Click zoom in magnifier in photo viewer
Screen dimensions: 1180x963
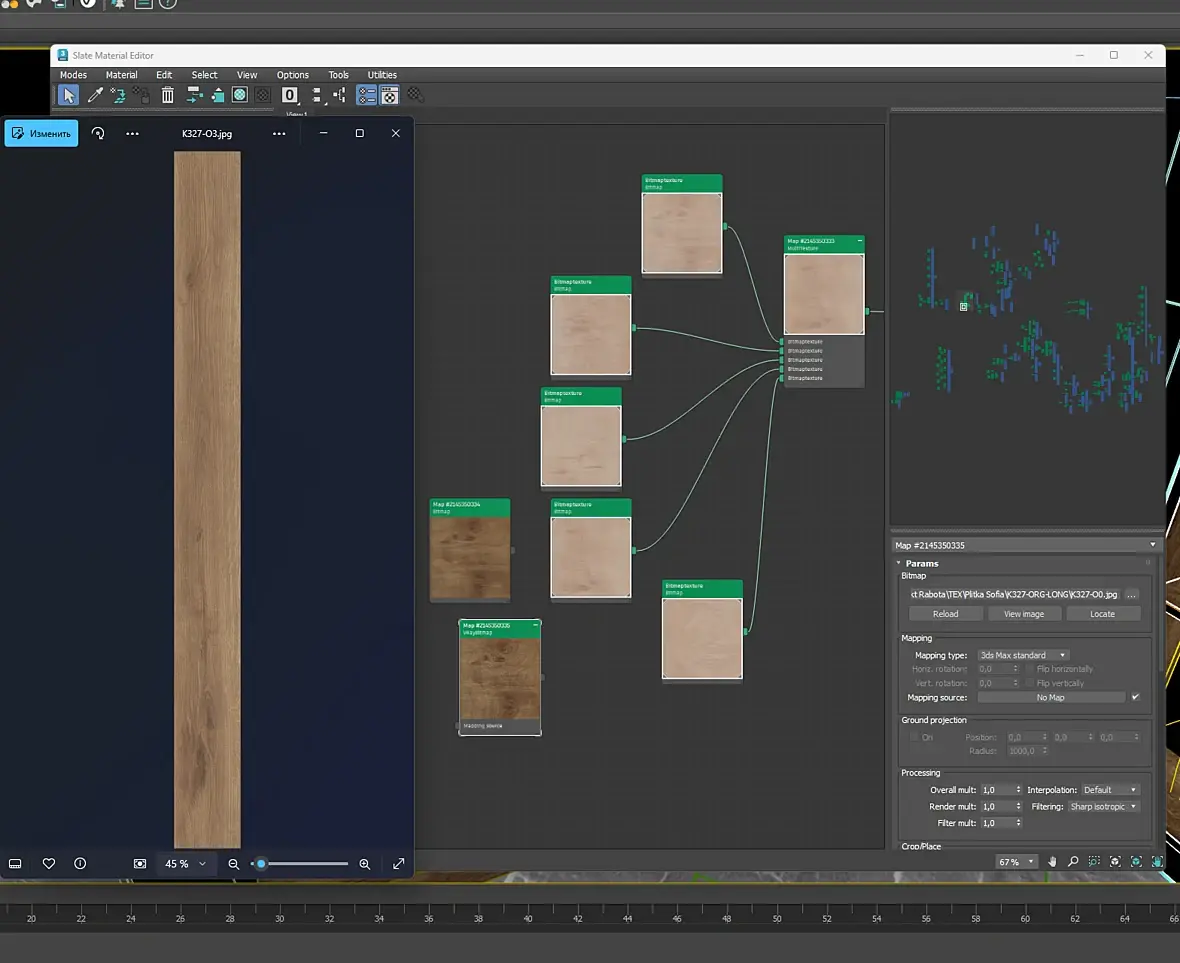click(365, 864)
